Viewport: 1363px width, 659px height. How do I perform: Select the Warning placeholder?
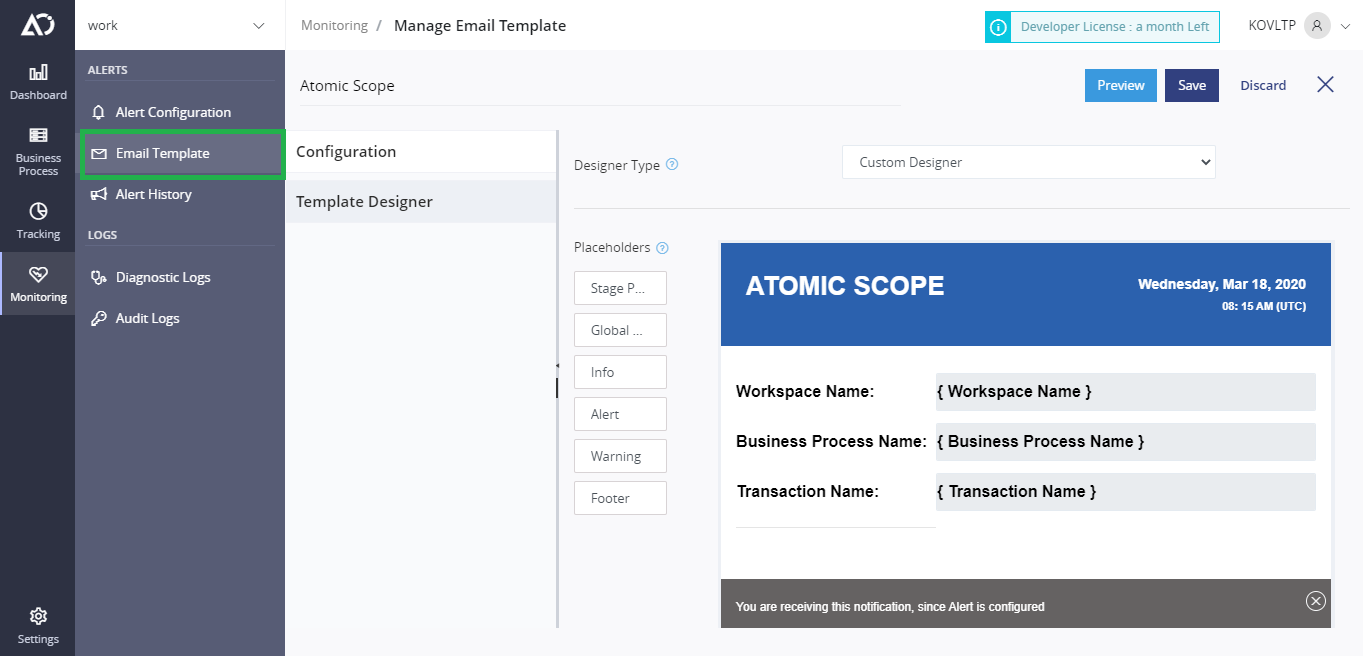620,456
